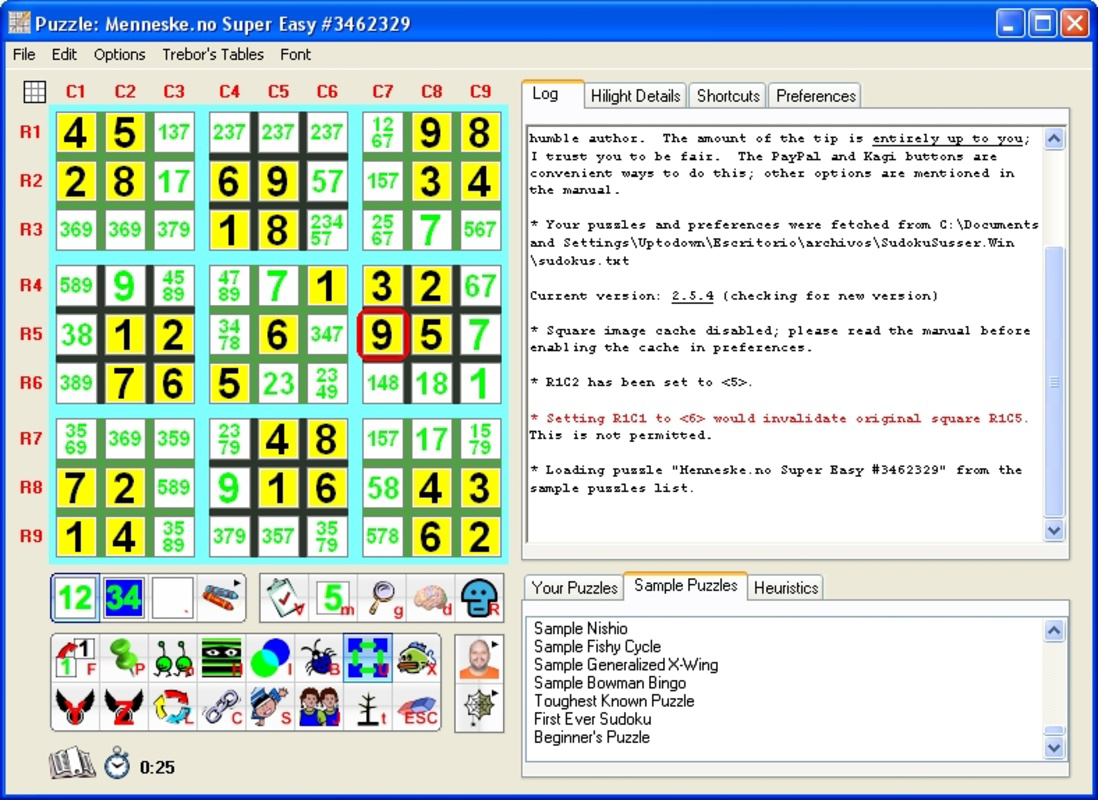Open the Edit menu
This screenshot has width=1098, height=800.
coord(64,55)
